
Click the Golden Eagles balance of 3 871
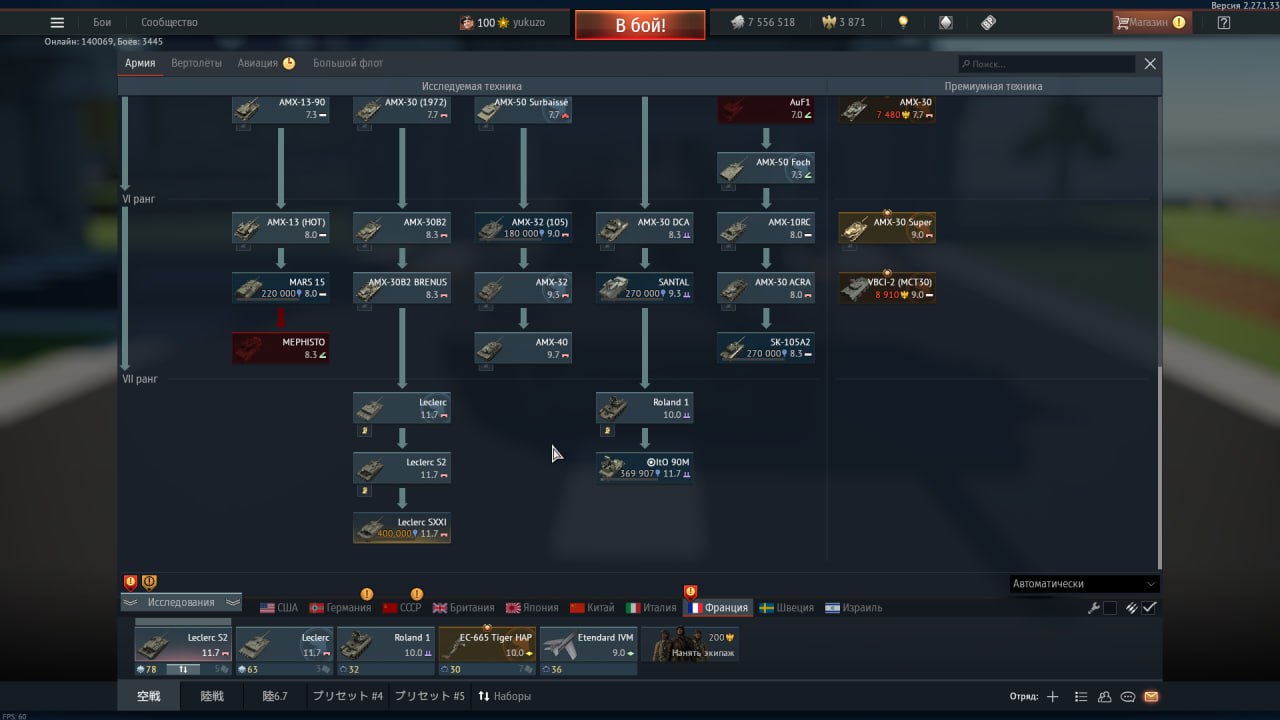coord(844,23)
